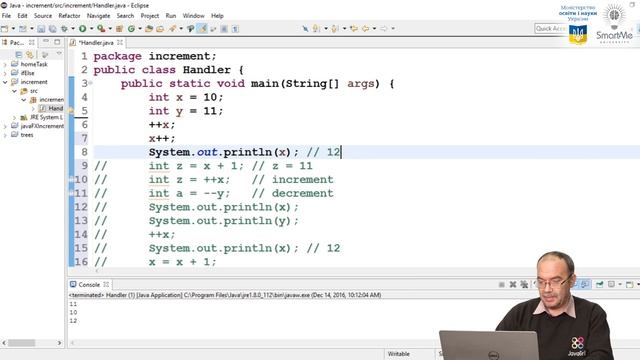Expand the homeTask project

click(5, 64)
